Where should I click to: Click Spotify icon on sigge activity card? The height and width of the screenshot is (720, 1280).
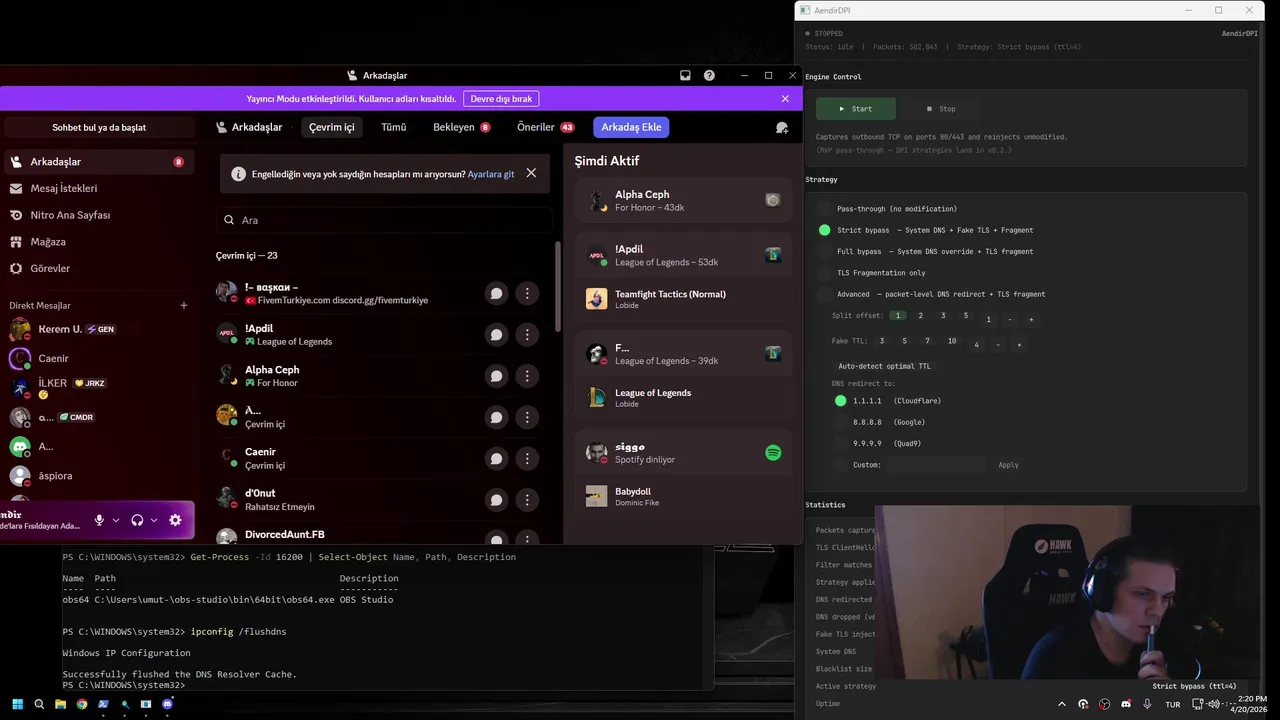click(x=773, y=452)
